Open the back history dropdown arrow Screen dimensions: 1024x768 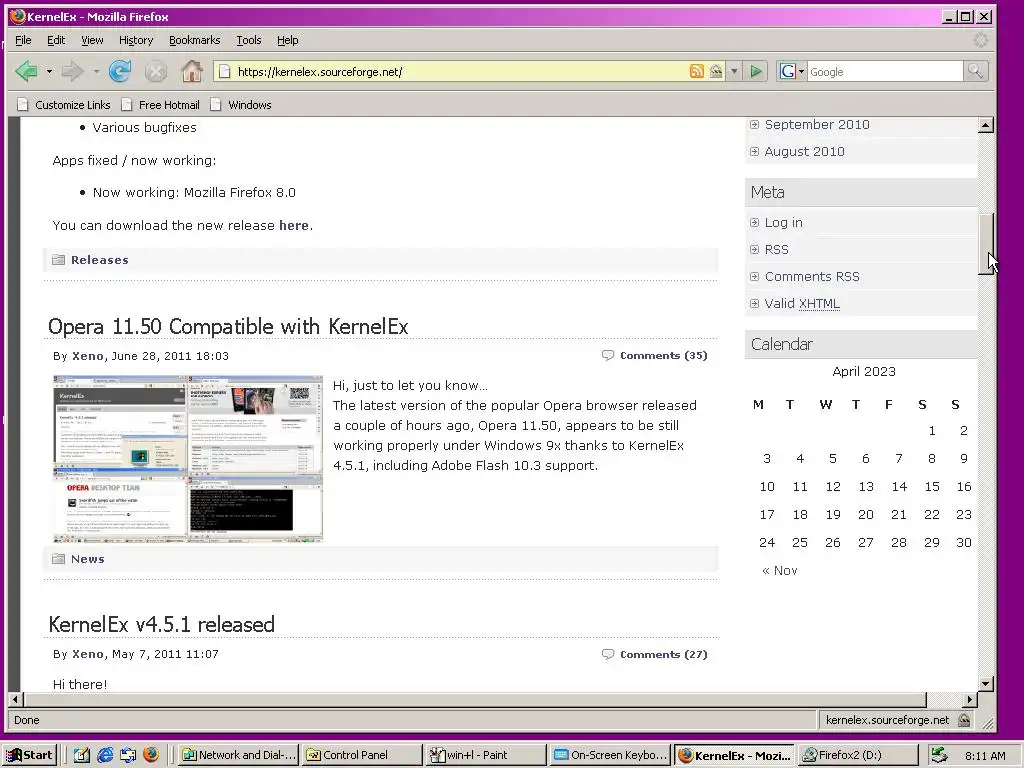point(49,71)
